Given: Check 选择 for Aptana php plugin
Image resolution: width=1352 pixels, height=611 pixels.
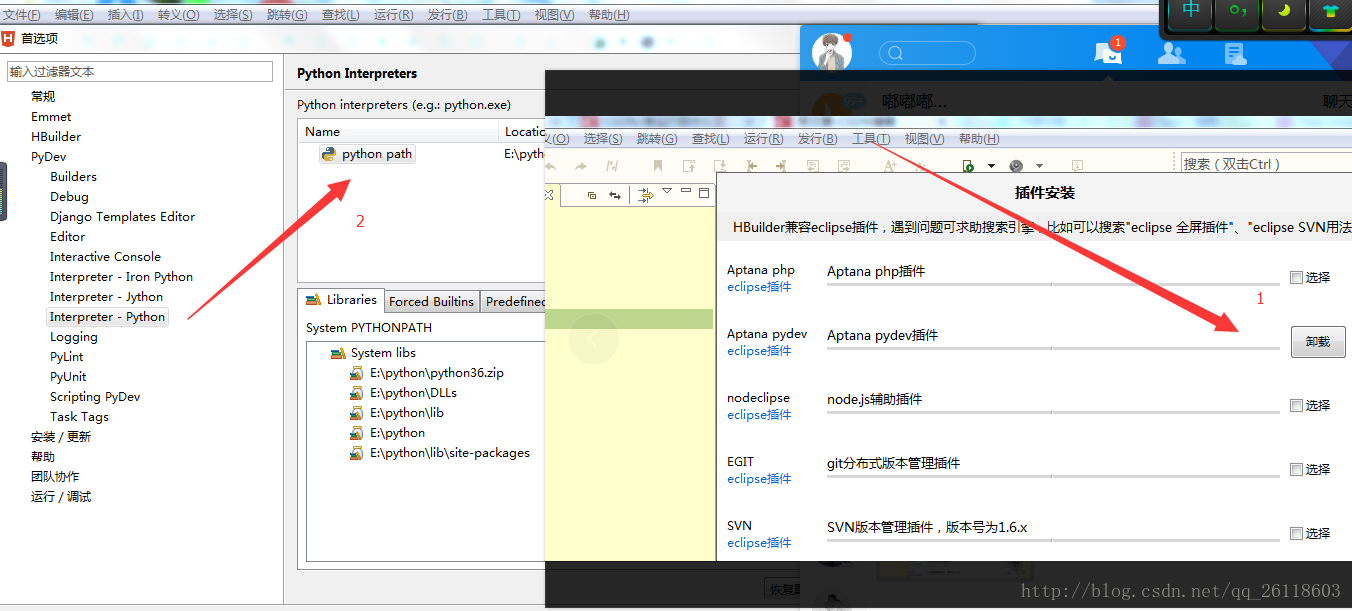Looking at the screenshot, I should [1296, 277].
